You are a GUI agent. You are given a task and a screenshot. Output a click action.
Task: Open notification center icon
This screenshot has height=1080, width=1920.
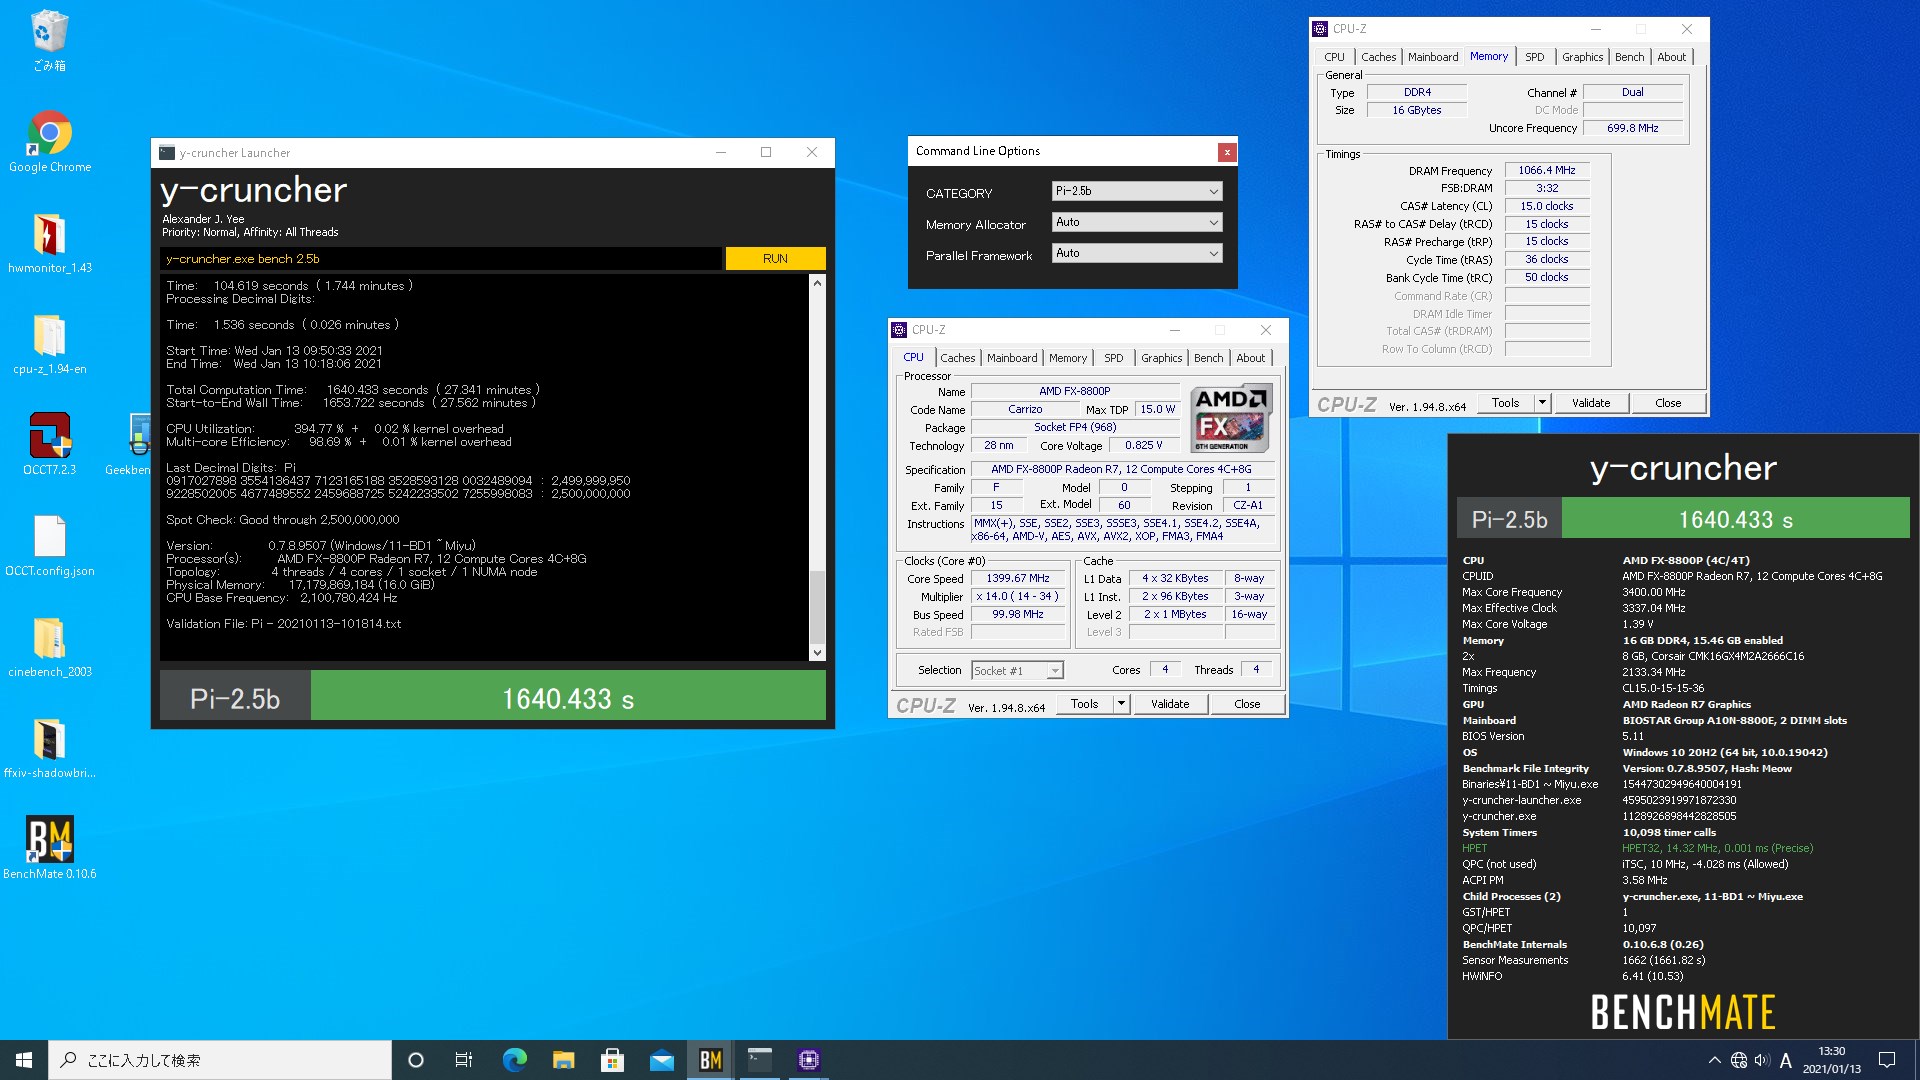point(1887,1060)
